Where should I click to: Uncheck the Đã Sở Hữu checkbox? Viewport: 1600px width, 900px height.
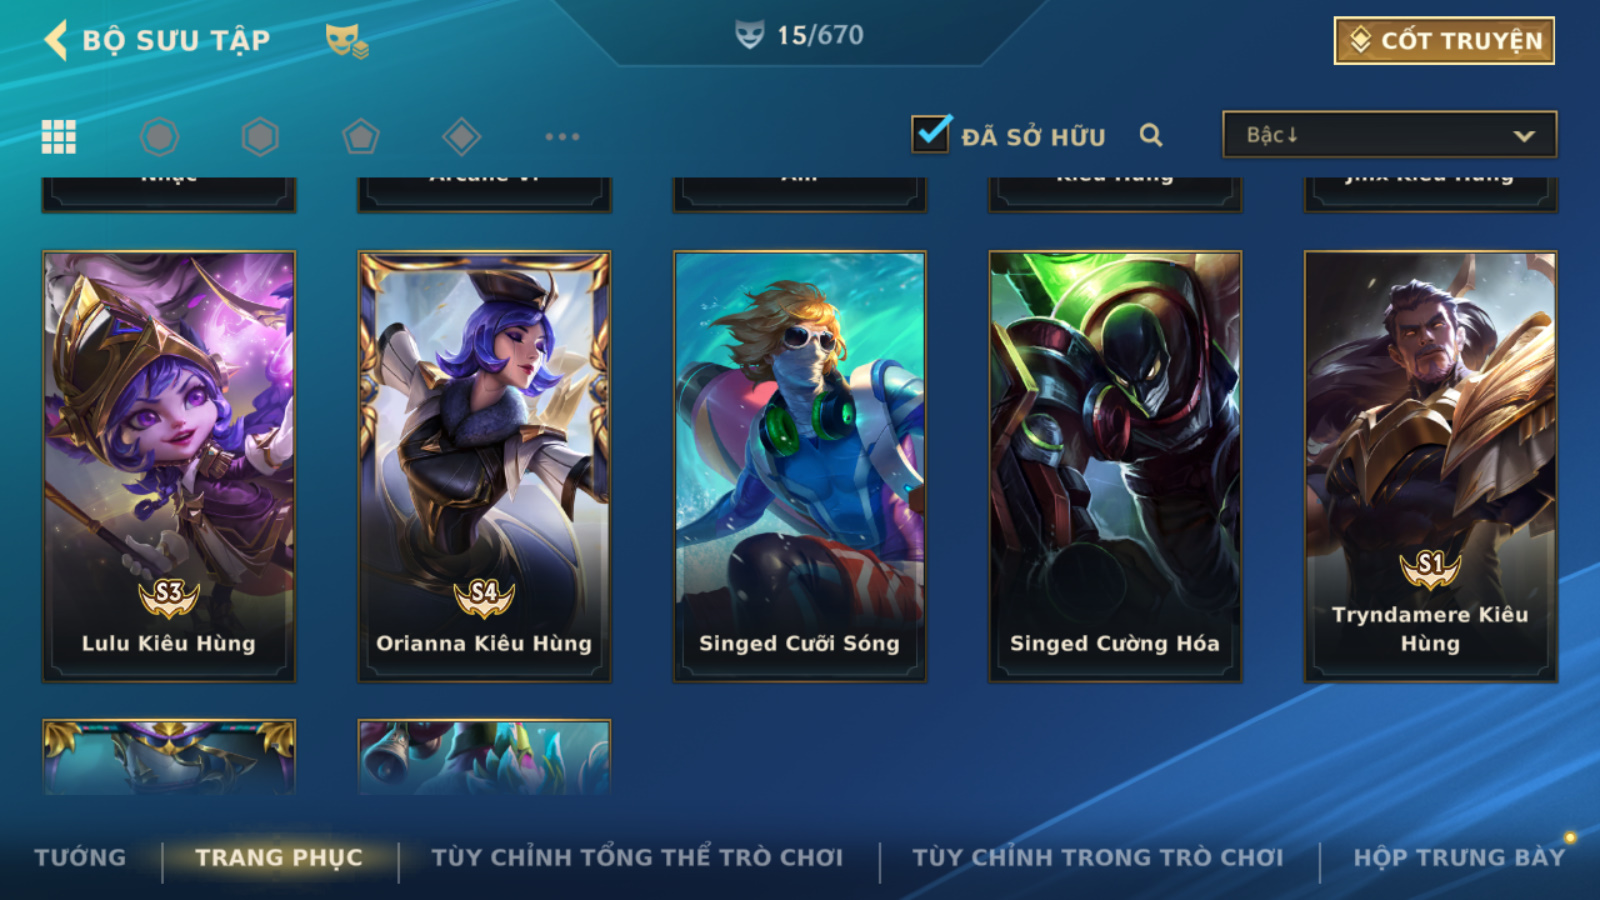pyautogui.click(x=930, y=134)
